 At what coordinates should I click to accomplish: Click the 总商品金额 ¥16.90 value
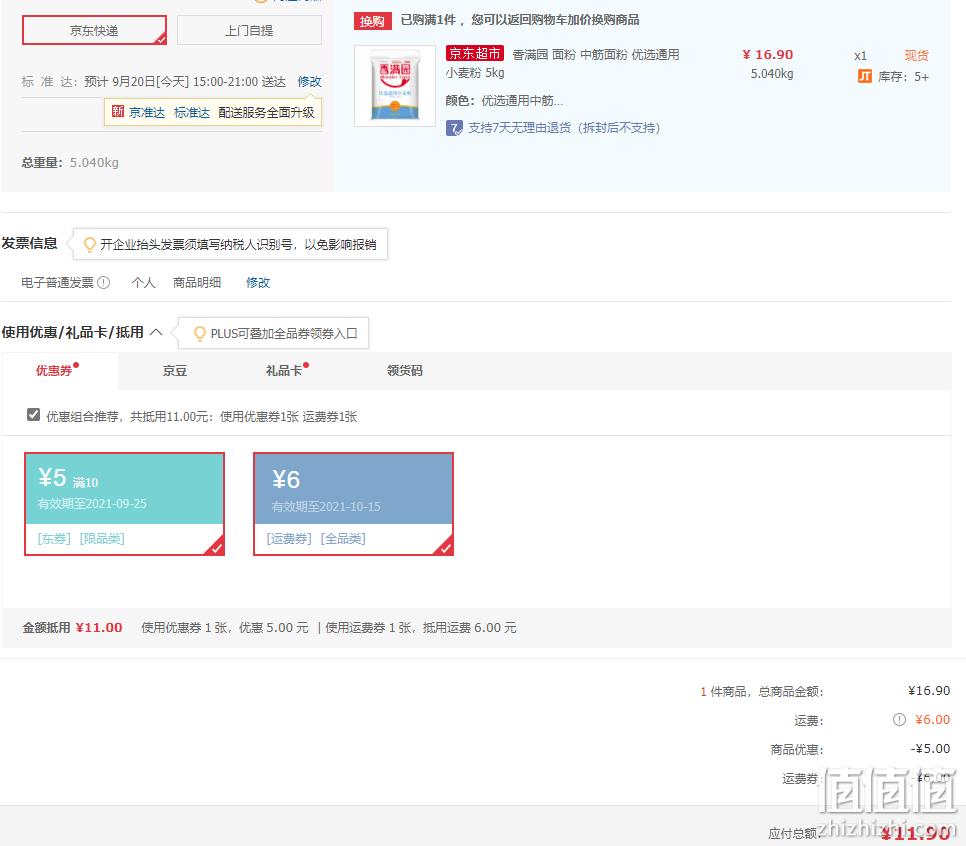tap(929, 691)
